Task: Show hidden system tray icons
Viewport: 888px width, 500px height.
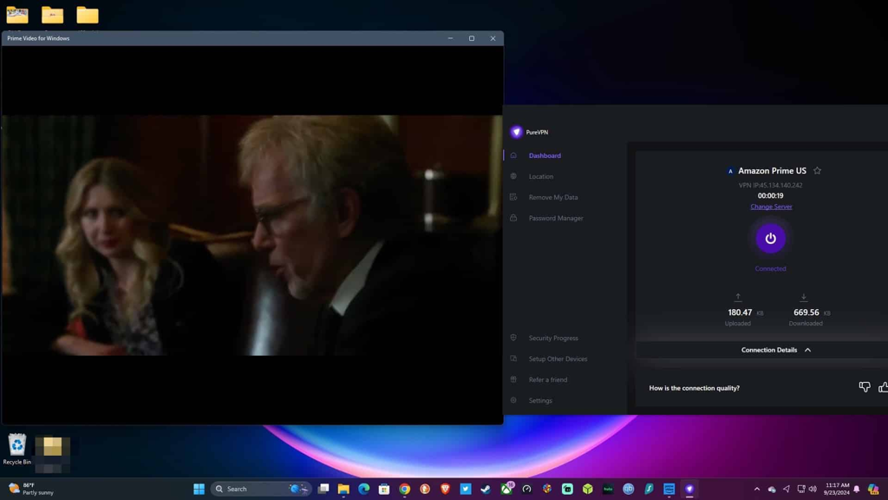Action: pyautogui.click(x=757, y=489)
